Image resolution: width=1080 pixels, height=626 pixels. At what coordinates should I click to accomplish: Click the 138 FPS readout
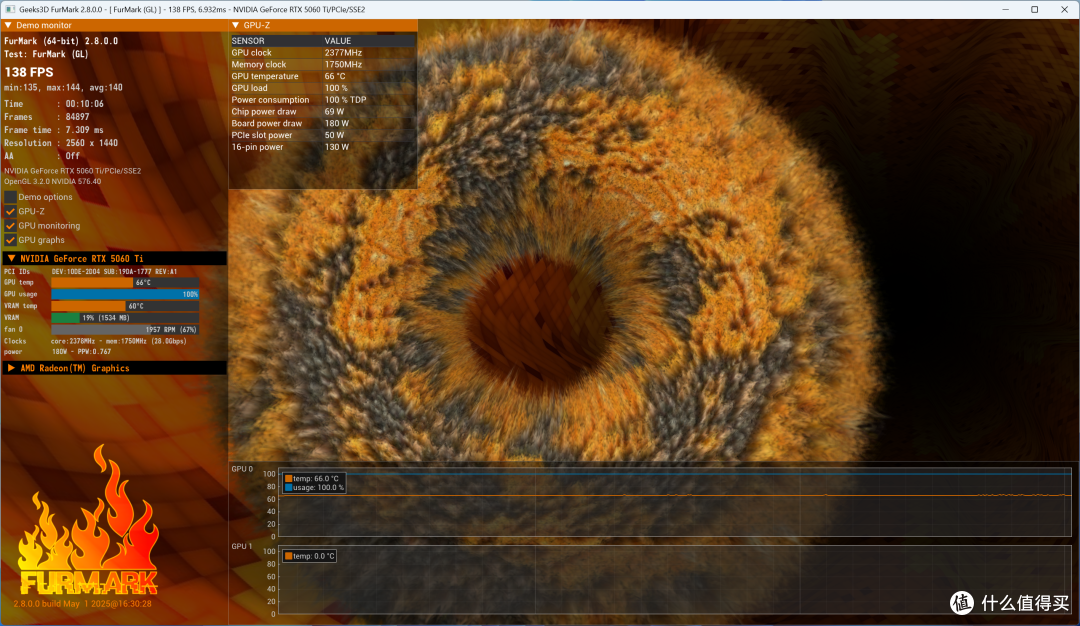29,72
